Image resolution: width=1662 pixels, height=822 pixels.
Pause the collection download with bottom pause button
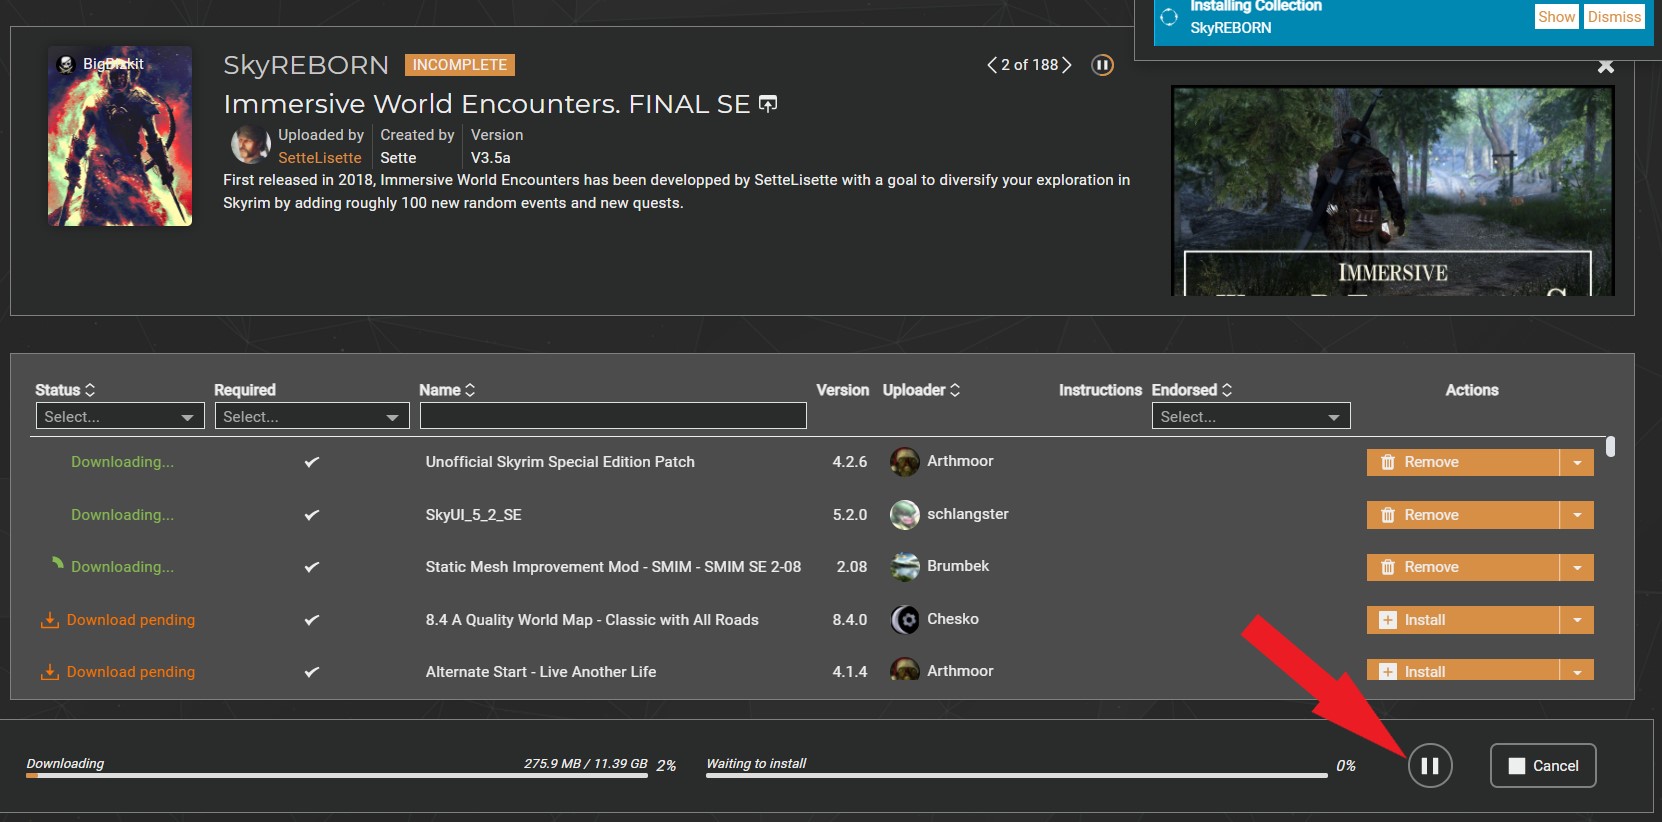(x=1430, y=766)
